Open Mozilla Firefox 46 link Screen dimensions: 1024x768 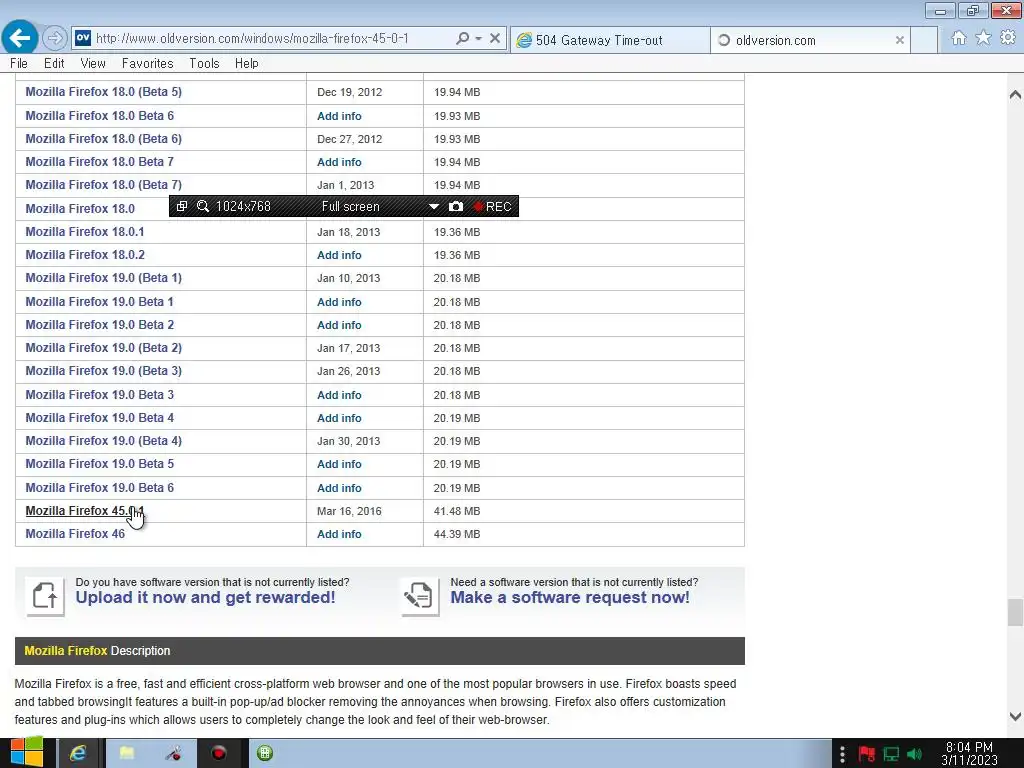click(74, 534)
